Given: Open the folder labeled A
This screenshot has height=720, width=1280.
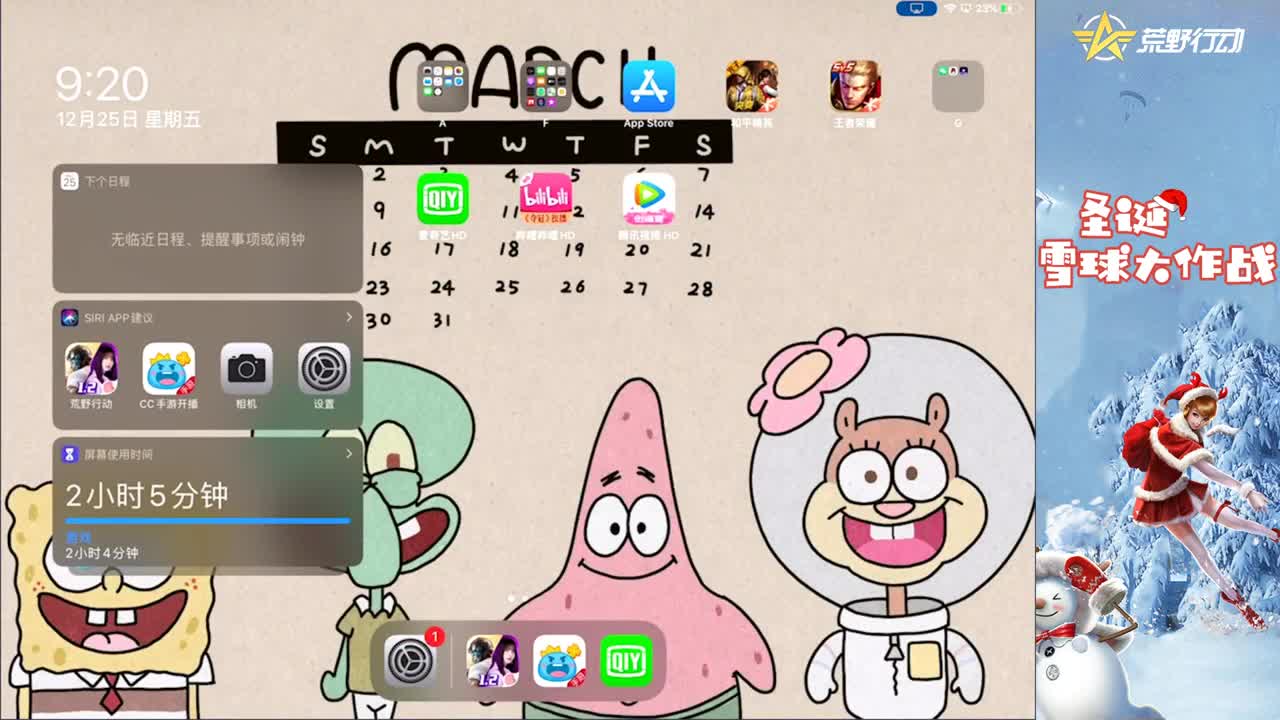Looking at the screenshot, I should pyautogui.click(x=442, y=86).
